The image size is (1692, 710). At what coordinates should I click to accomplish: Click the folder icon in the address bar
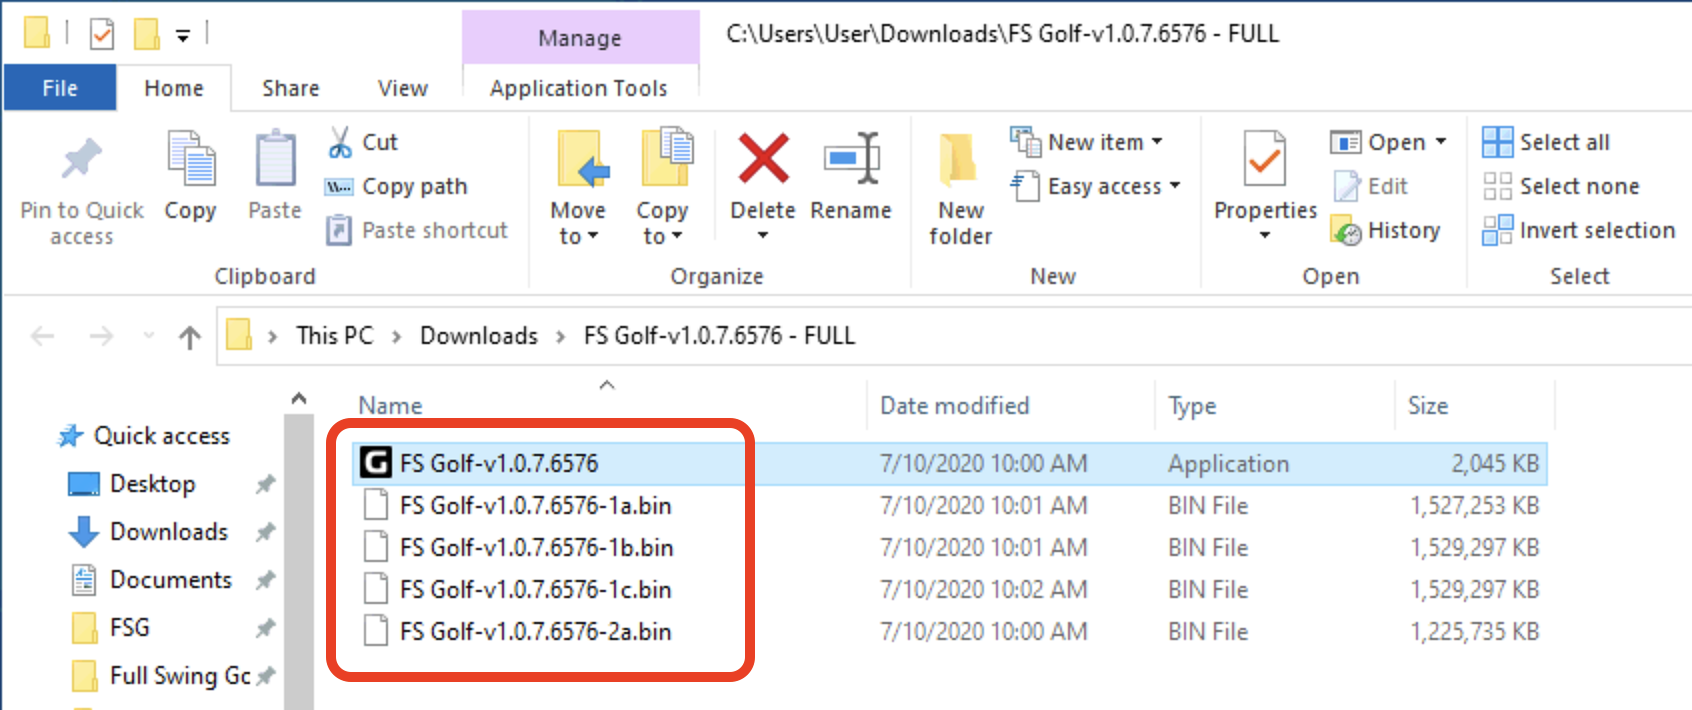tap(239, 335)
